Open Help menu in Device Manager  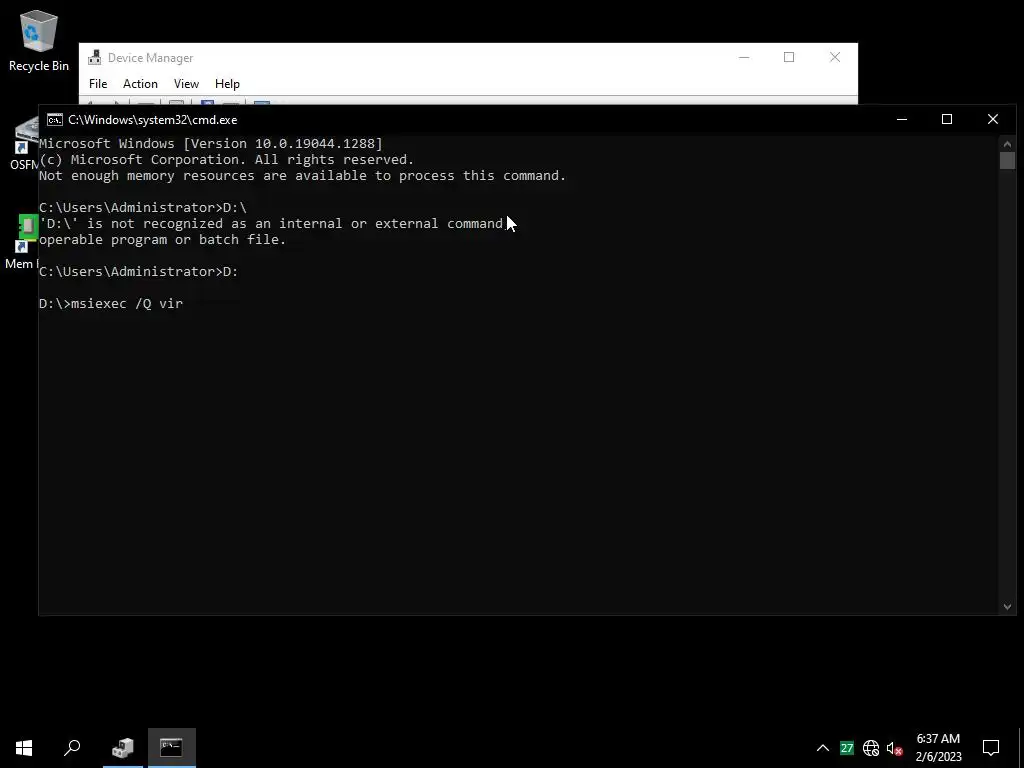(x=227, y=84)
